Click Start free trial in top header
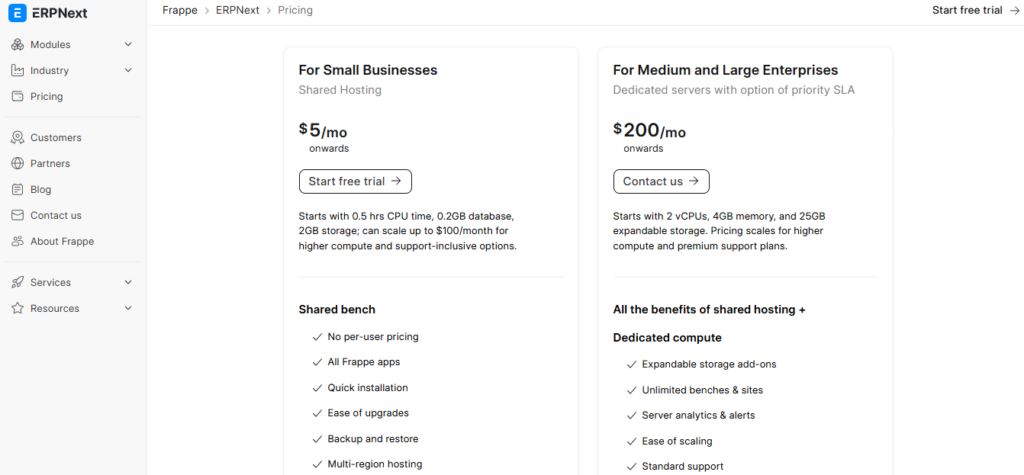1024x475 pixels. pos(967,10)
